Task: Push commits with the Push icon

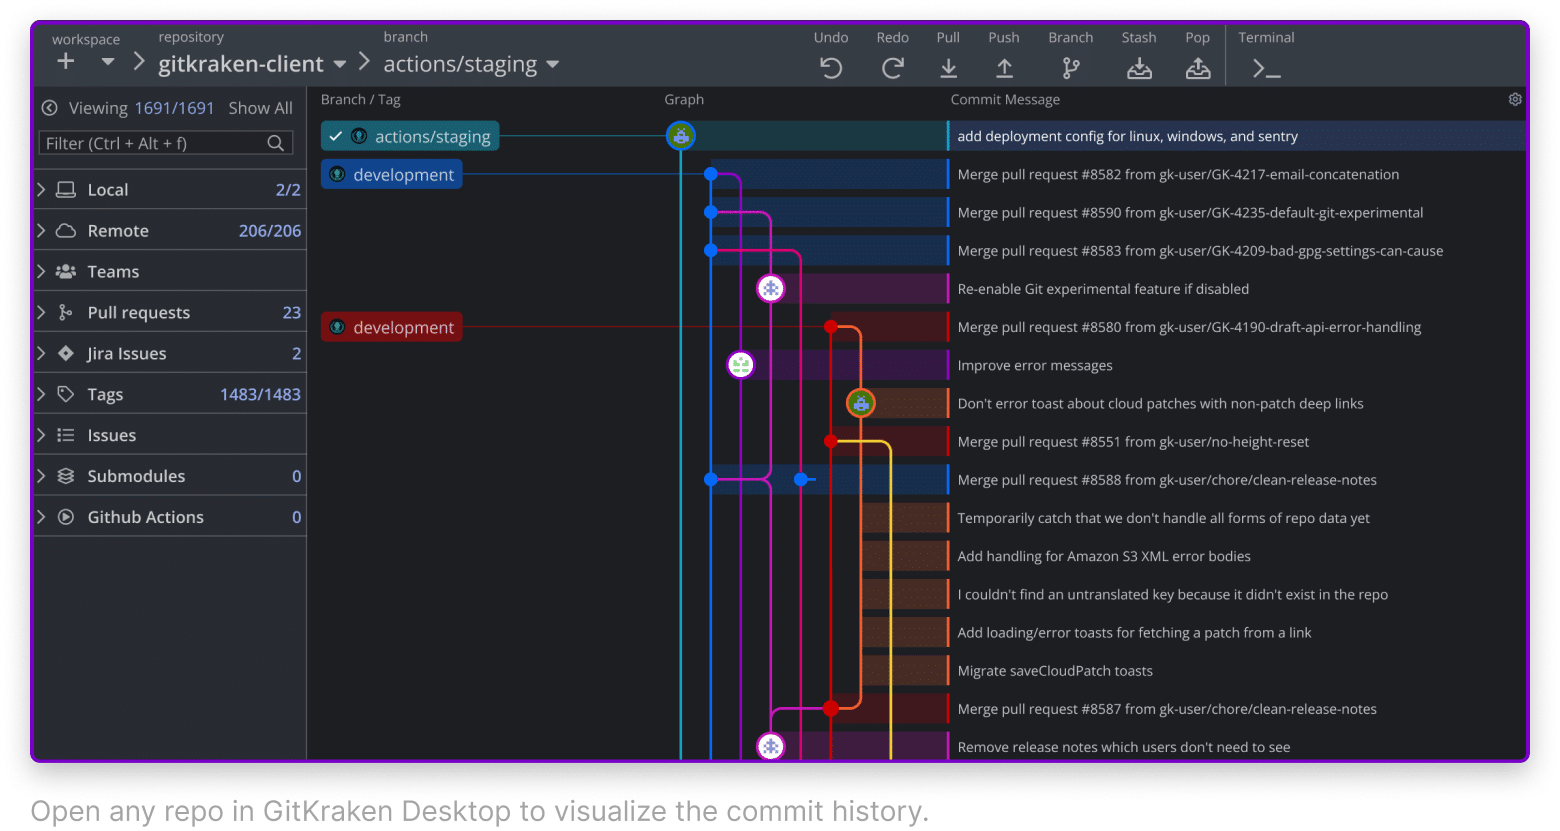Action: pos(1004,68)
